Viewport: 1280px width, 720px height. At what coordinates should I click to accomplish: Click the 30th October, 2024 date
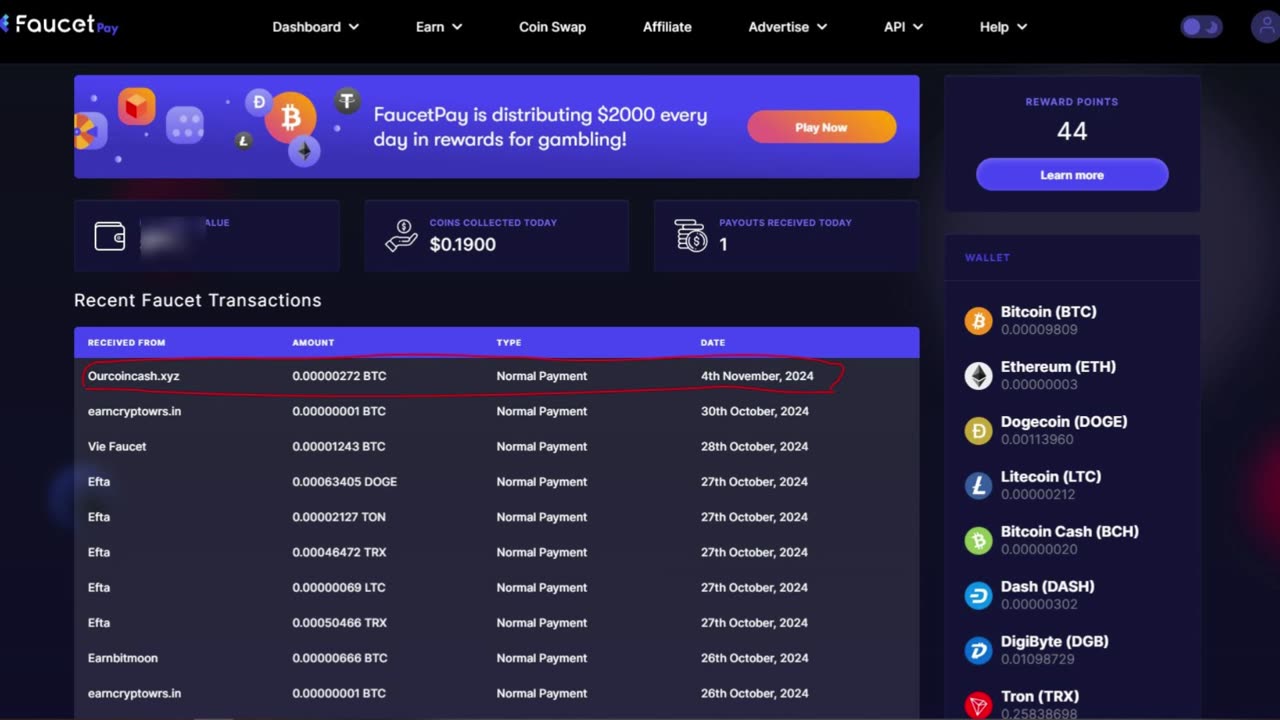tap(755, 411)
